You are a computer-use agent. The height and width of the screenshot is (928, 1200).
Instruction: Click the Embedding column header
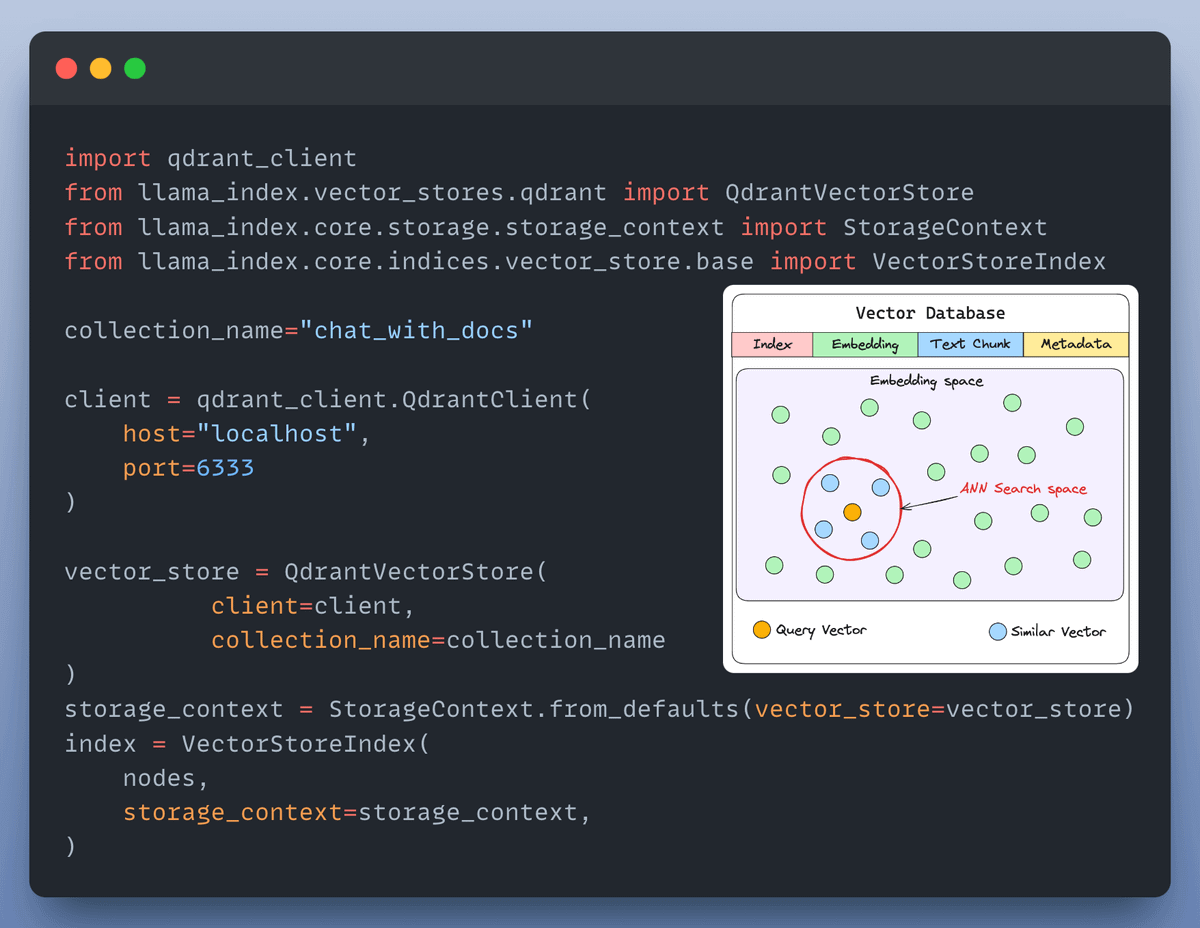865,344
